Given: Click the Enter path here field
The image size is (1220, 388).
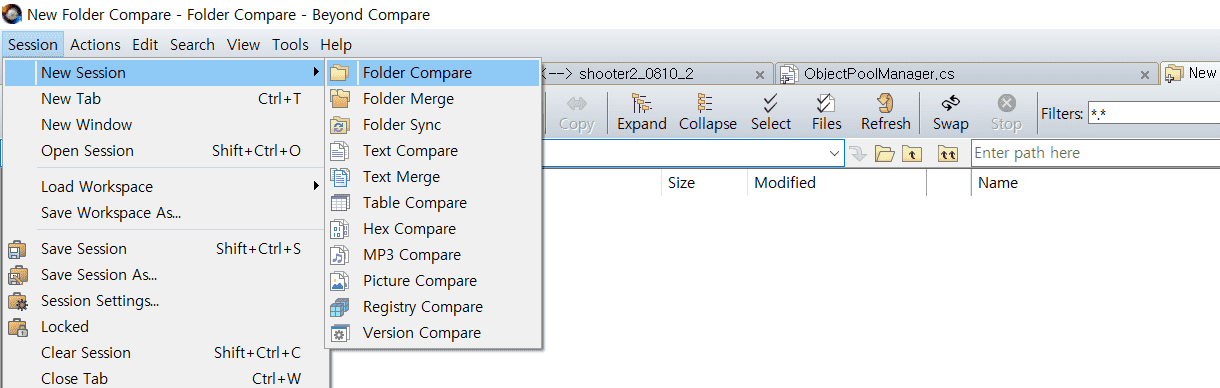Looking at the screenshot, I should click(x=1095, y=153).
